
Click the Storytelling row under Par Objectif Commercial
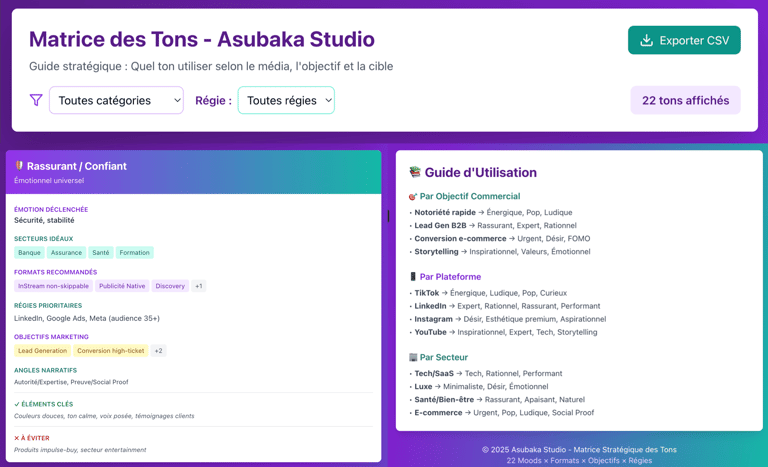(x=500, y=252)
